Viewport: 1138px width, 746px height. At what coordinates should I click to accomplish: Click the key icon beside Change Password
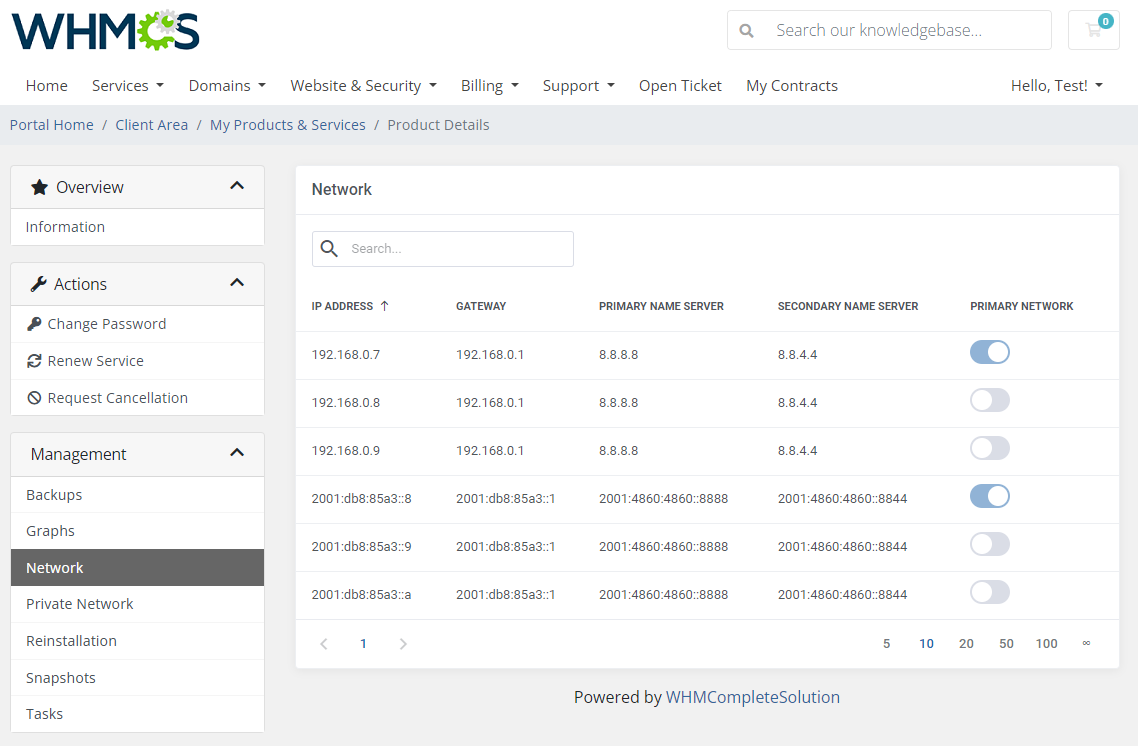click(35, 324)
